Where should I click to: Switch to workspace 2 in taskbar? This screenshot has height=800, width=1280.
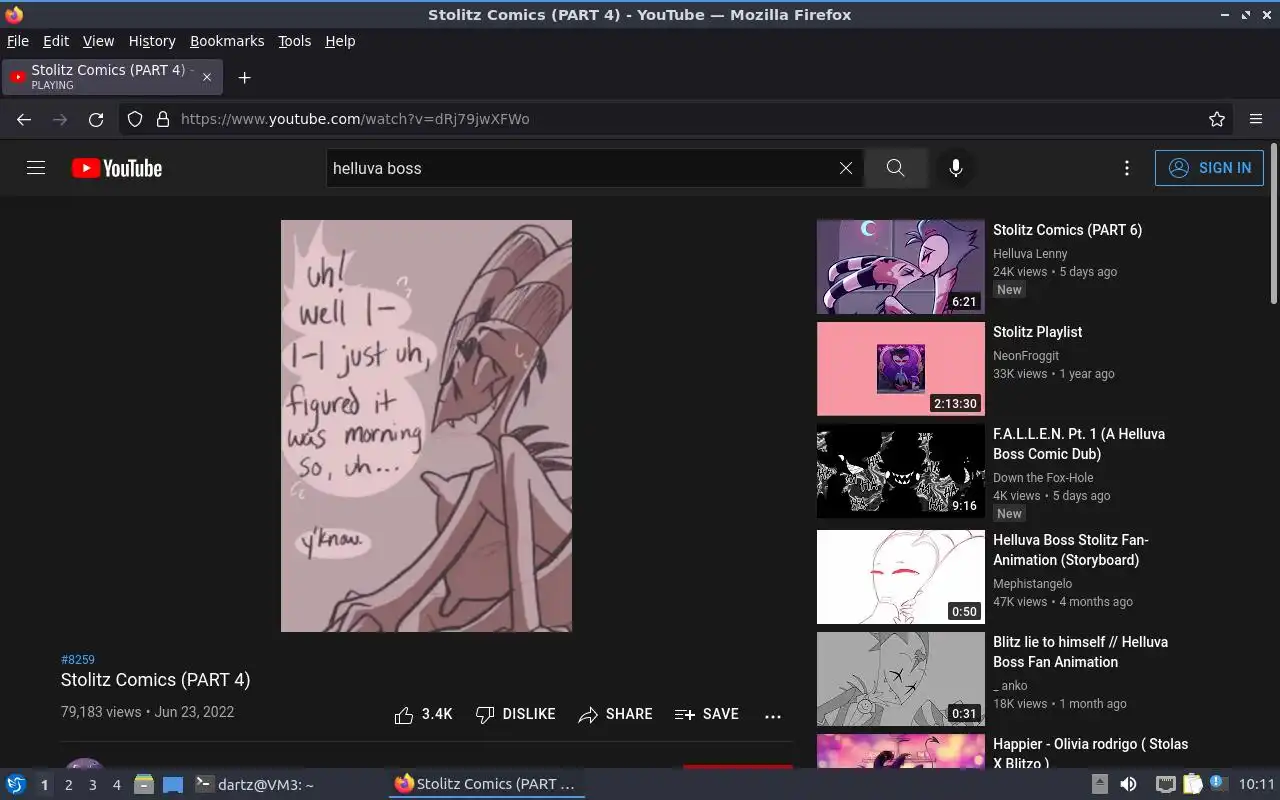coord(68,785)
